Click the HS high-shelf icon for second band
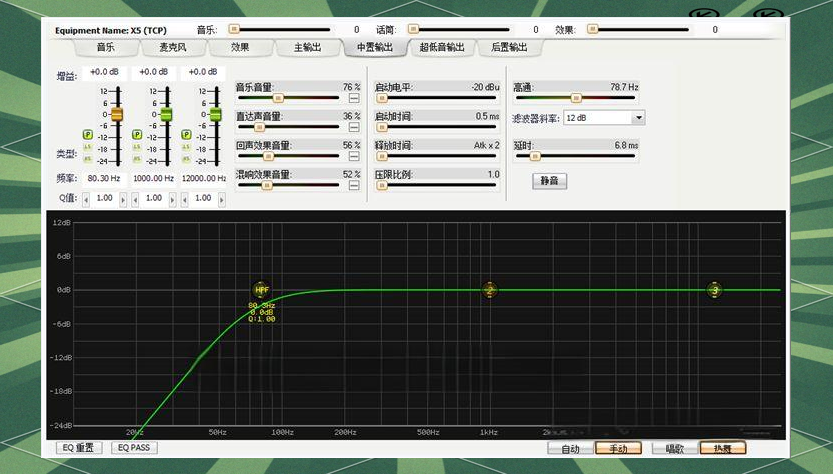 136,159
